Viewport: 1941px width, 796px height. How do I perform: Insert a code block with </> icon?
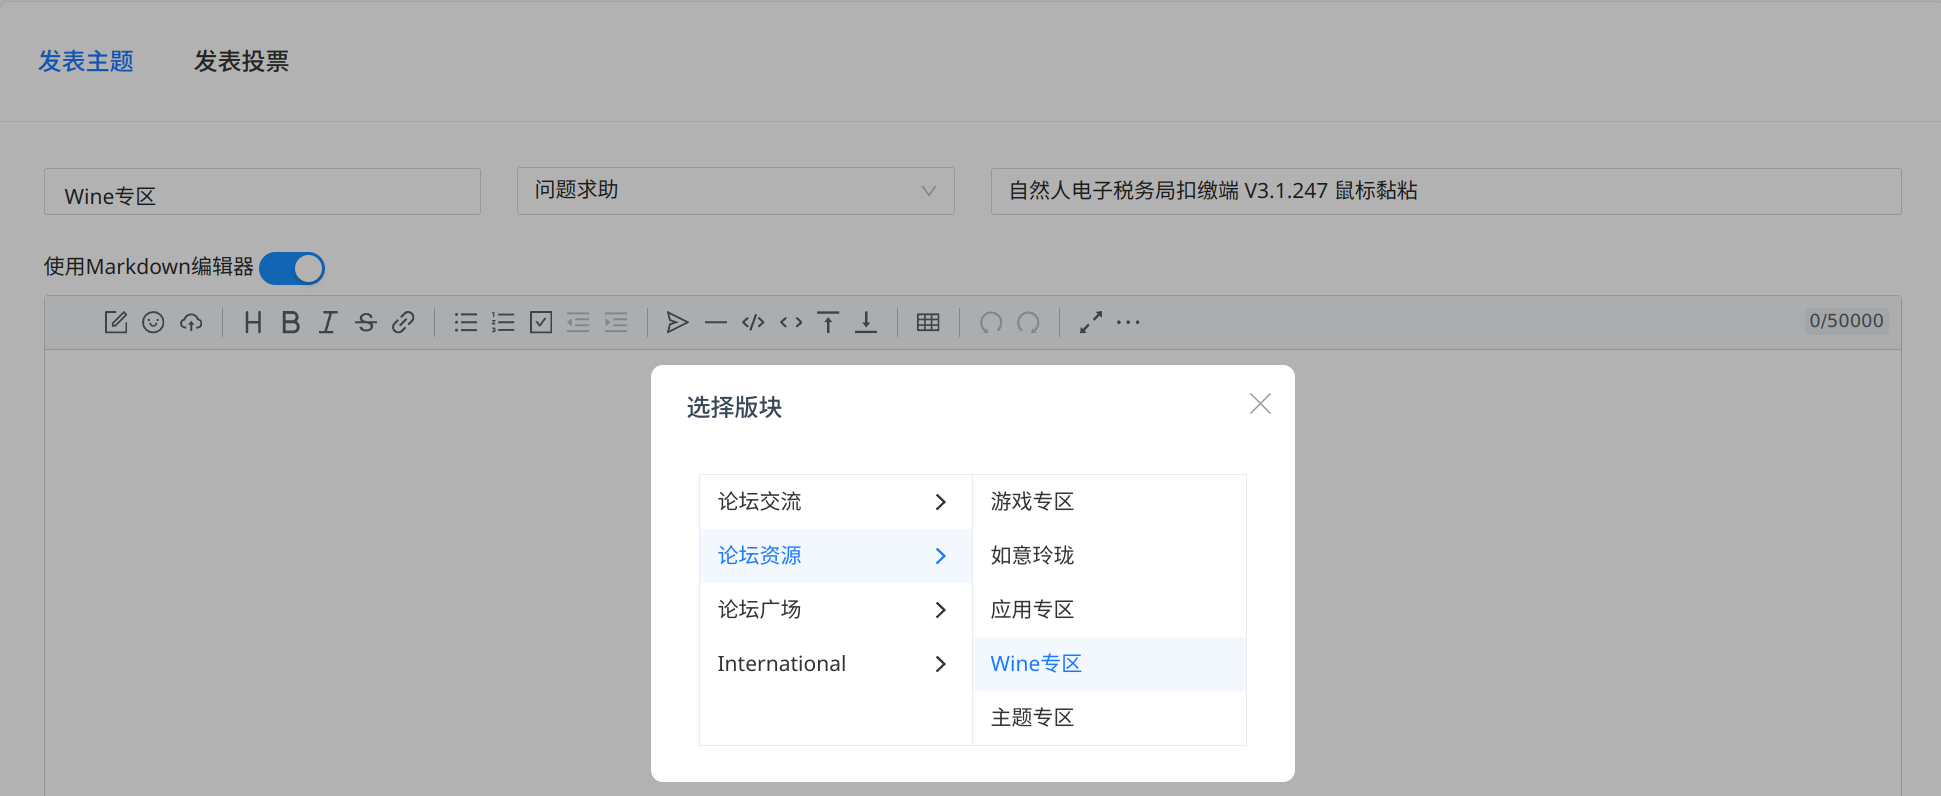[x=753, y=322]
